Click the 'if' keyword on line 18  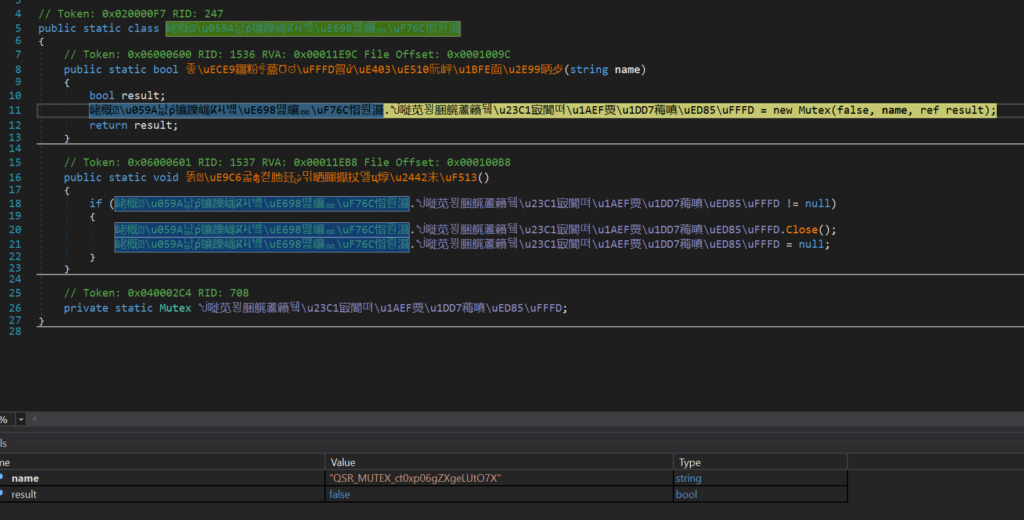pyautogui.click(x=95, y=203)
